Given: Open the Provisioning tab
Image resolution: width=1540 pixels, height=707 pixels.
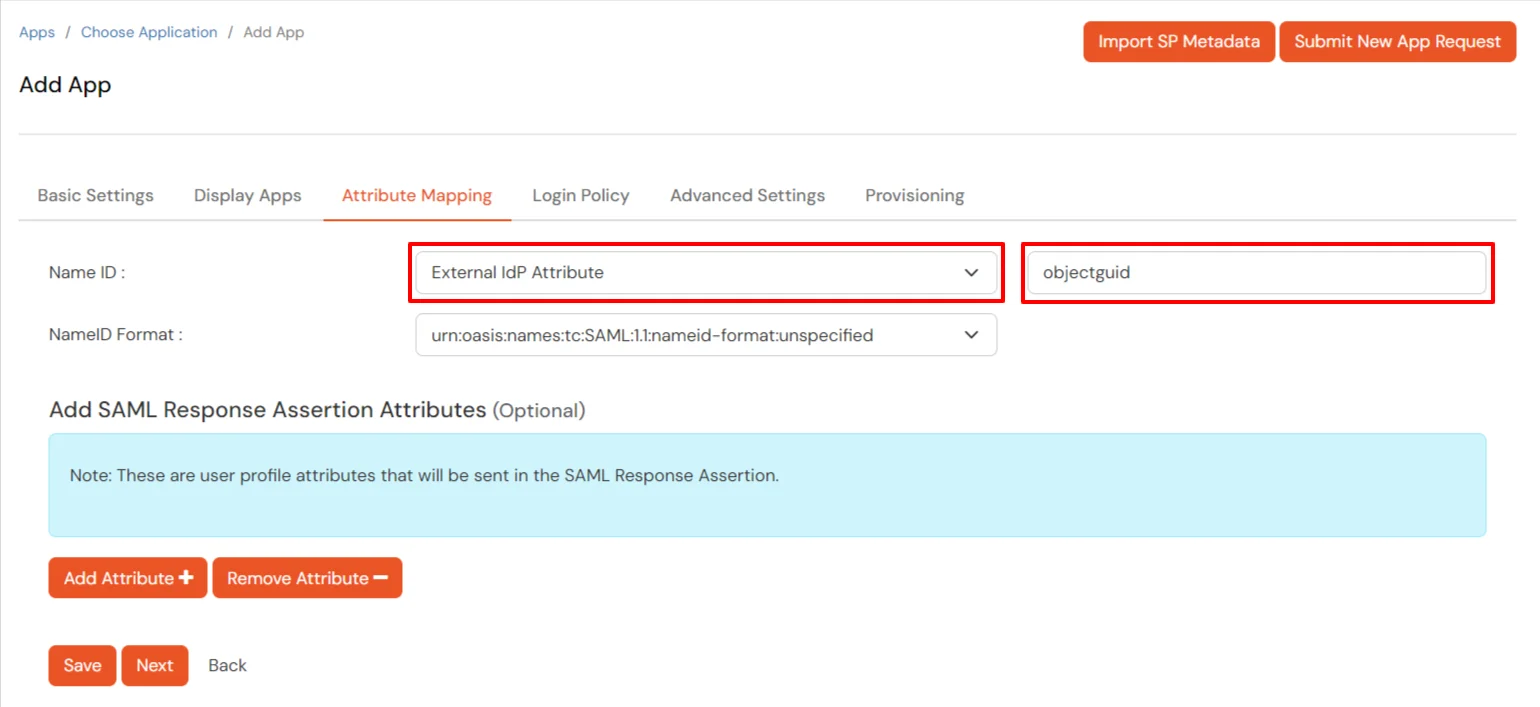Looking at the screenshot, I should (x=915, y=195).
